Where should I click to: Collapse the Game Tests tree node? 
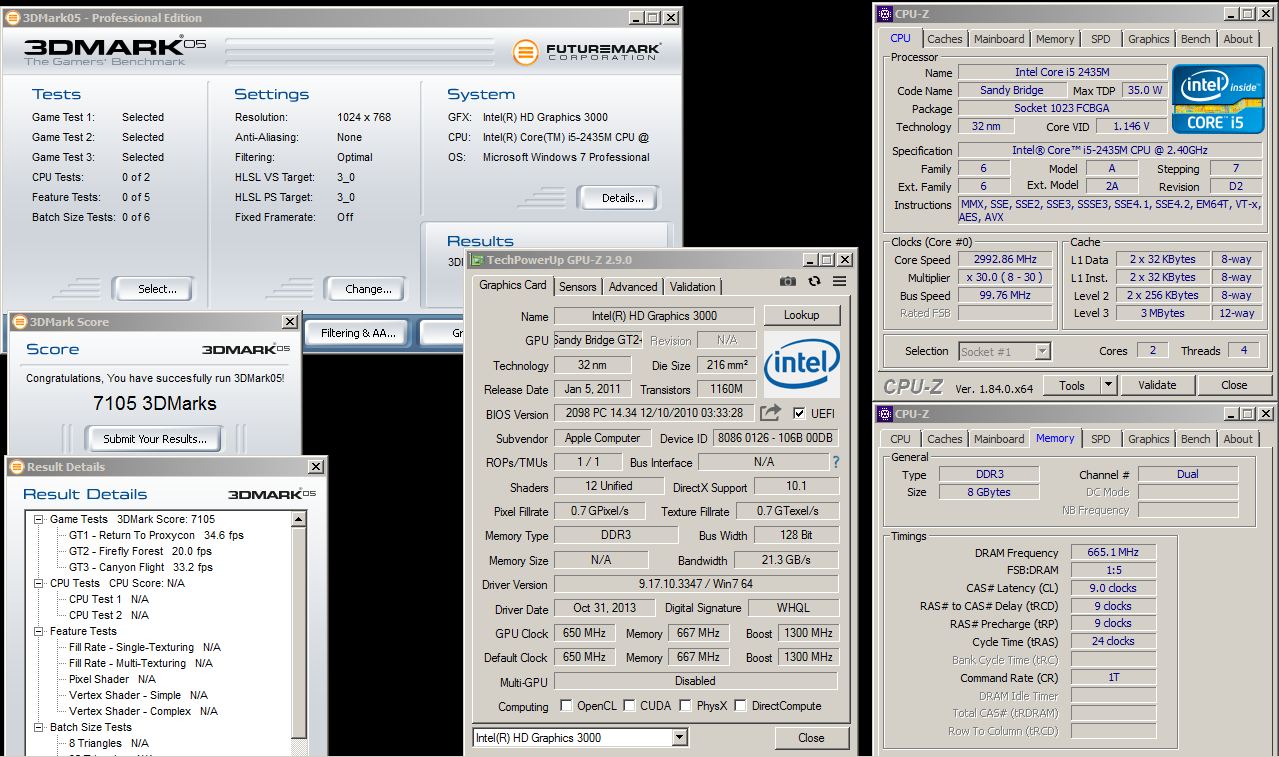pyautogui.click(x=39, y=519)
